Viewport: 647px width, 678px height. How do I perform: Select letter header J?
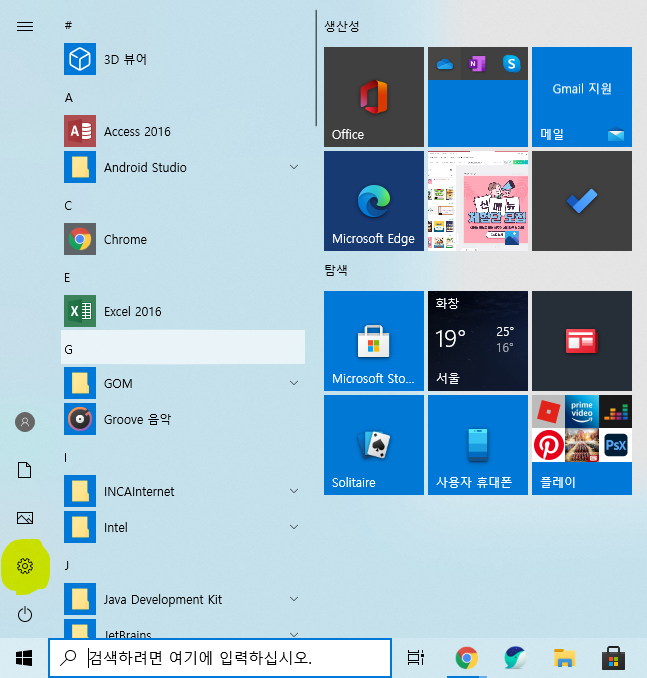click(67, 565)
